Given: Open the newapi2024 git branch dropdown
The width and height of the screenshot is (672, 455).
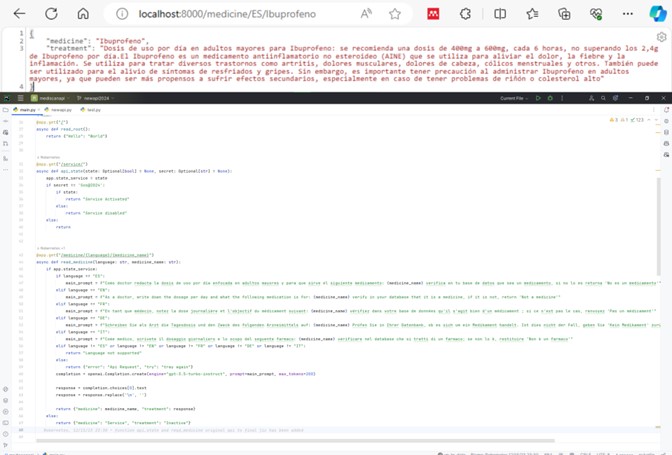Looking at the screenshot, I should [96, 98].
